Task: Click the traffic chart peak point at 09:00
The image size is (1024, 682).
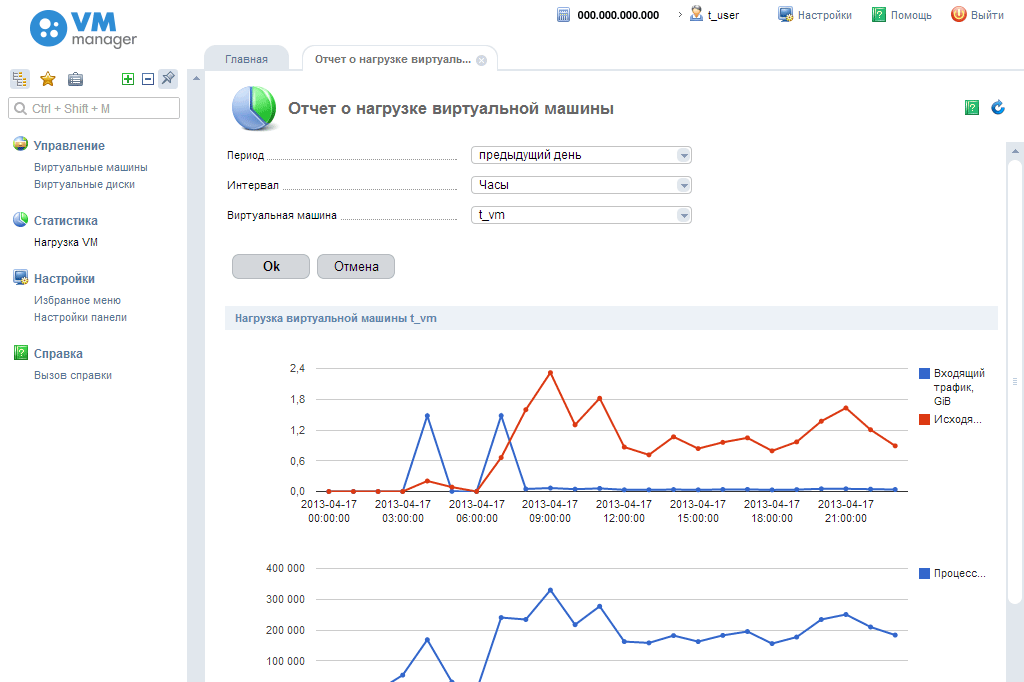Action: click(551, 373)
